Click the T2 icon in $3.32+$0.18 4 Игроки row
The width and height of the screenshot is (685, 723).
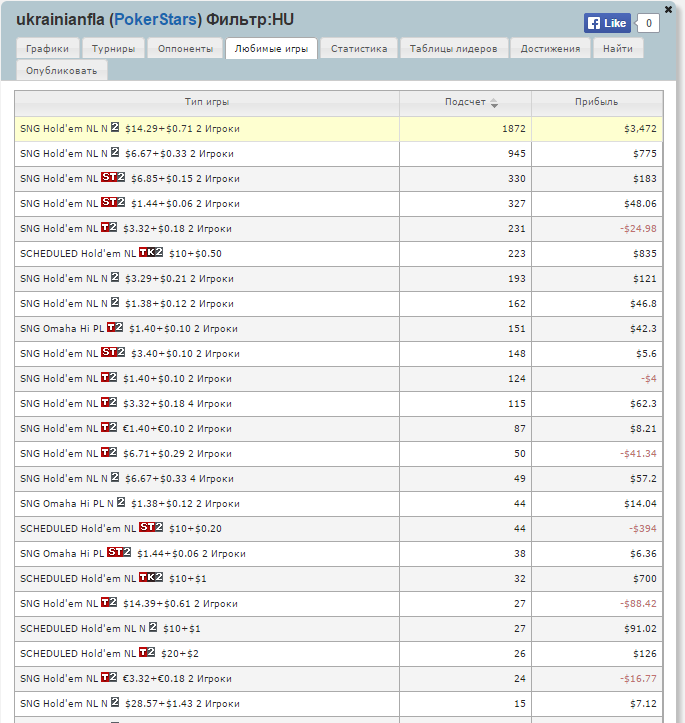click(109, 402)
